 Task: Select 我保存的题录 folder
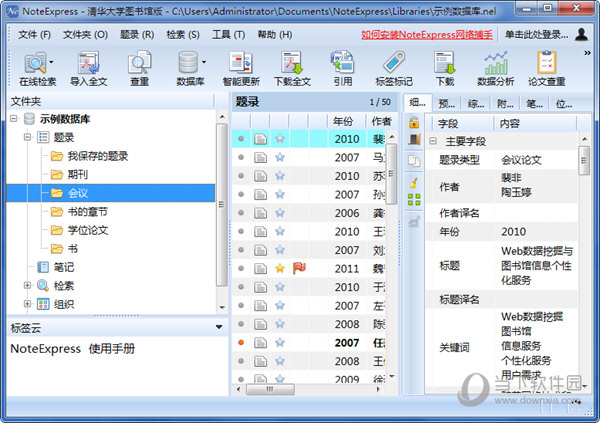(98, 156)
